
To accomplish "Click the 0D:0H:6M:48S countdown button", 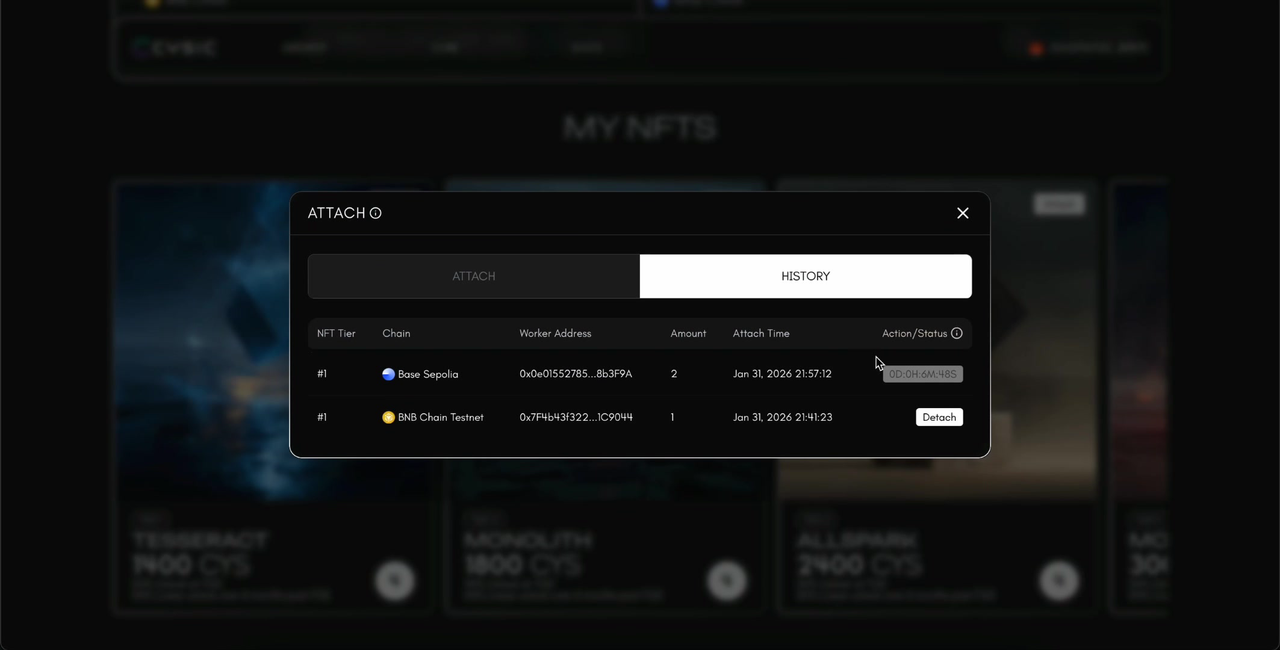I will coord(922,374).
